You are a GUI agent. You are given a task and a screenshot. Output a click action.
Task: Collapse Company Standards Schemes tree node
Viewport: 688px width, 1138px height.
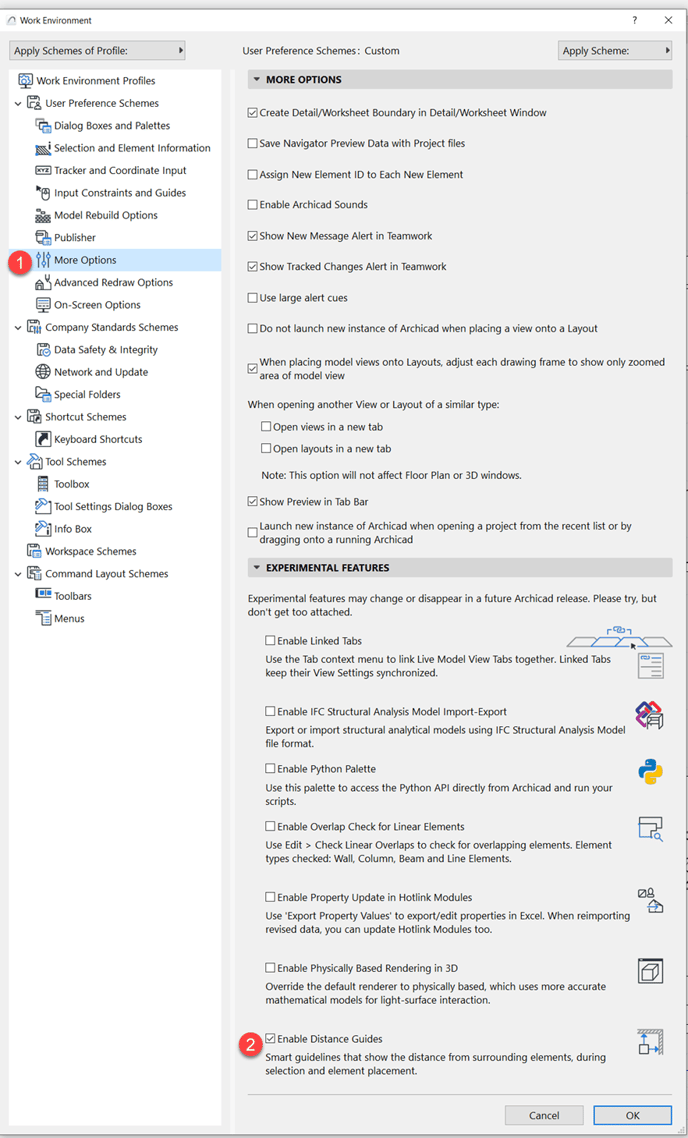[18, 327]
